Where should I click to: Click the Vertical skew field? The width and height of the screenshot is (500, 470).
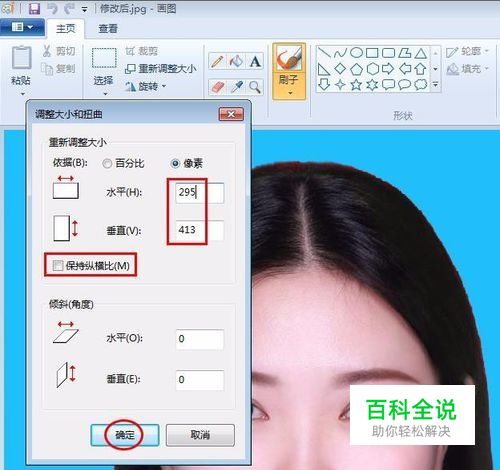[200, 380]
